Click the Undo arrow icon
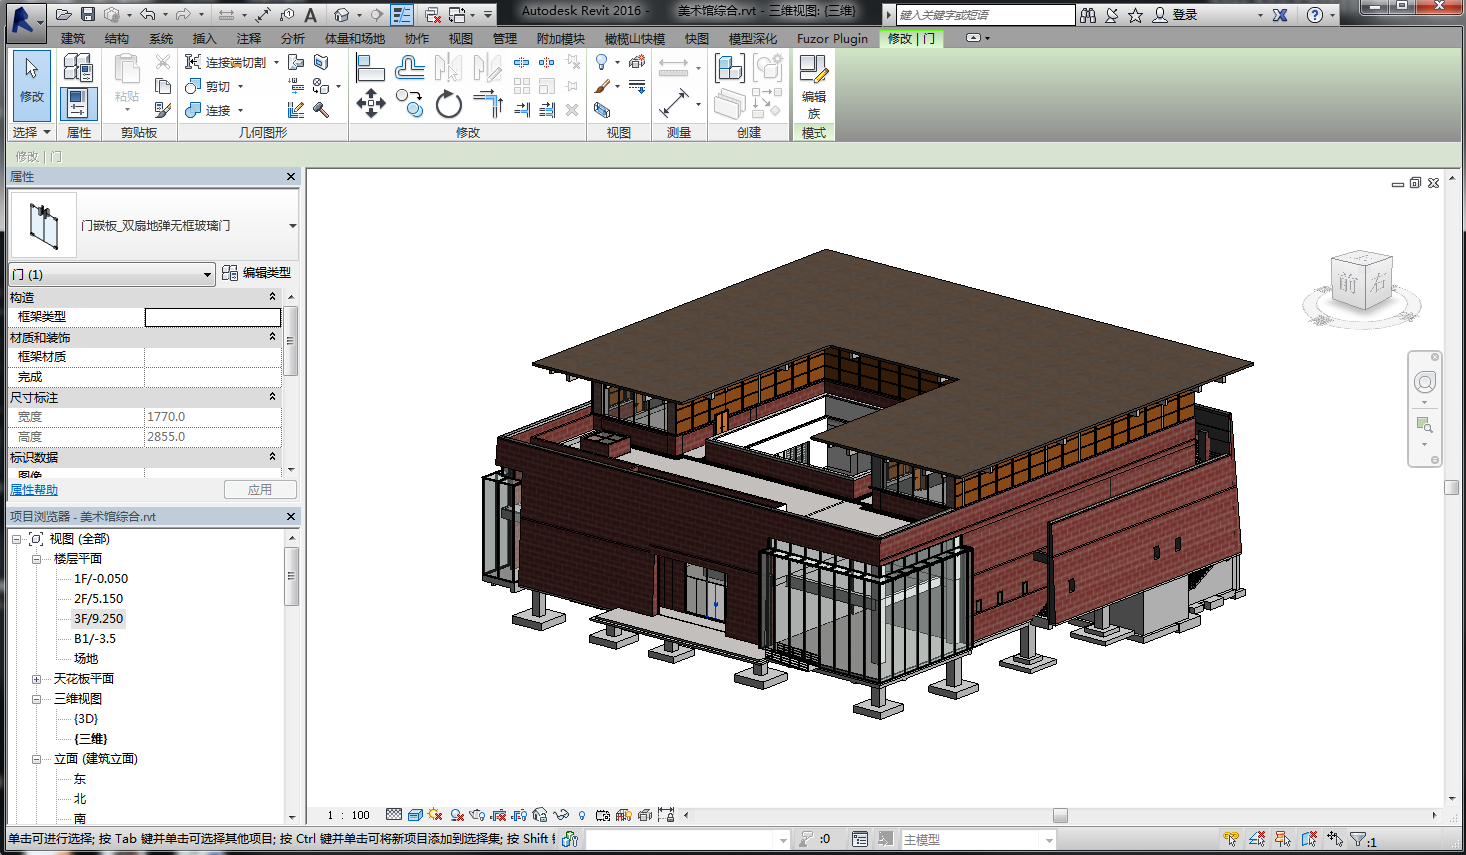 [148, 14]
